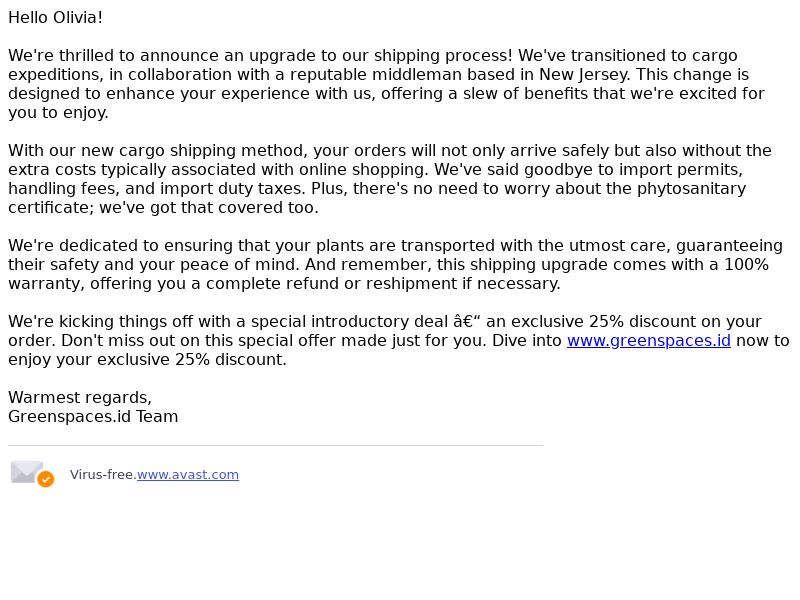800x600 pixels.
Task: Click 'certificate; we've got that covered too.' line
Action: 163,208
